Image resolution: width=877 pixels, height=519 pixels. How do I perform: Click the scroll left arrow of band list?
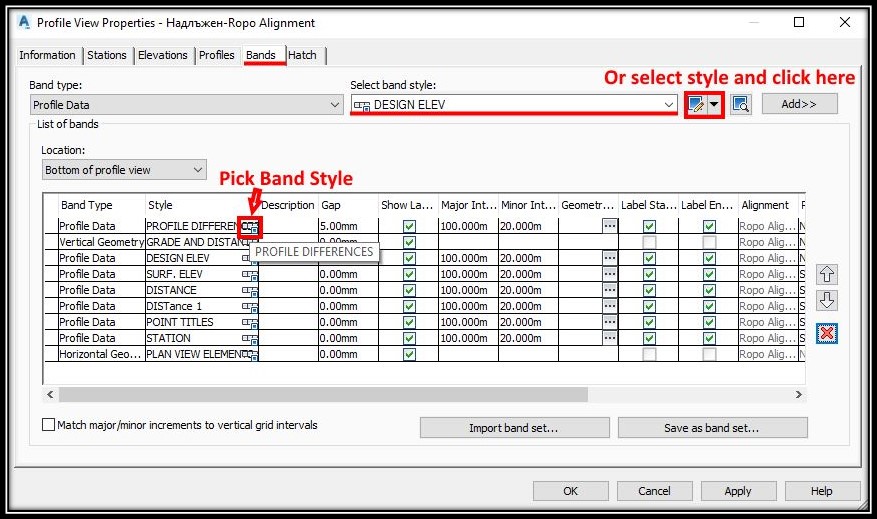(x=50, y=394)
